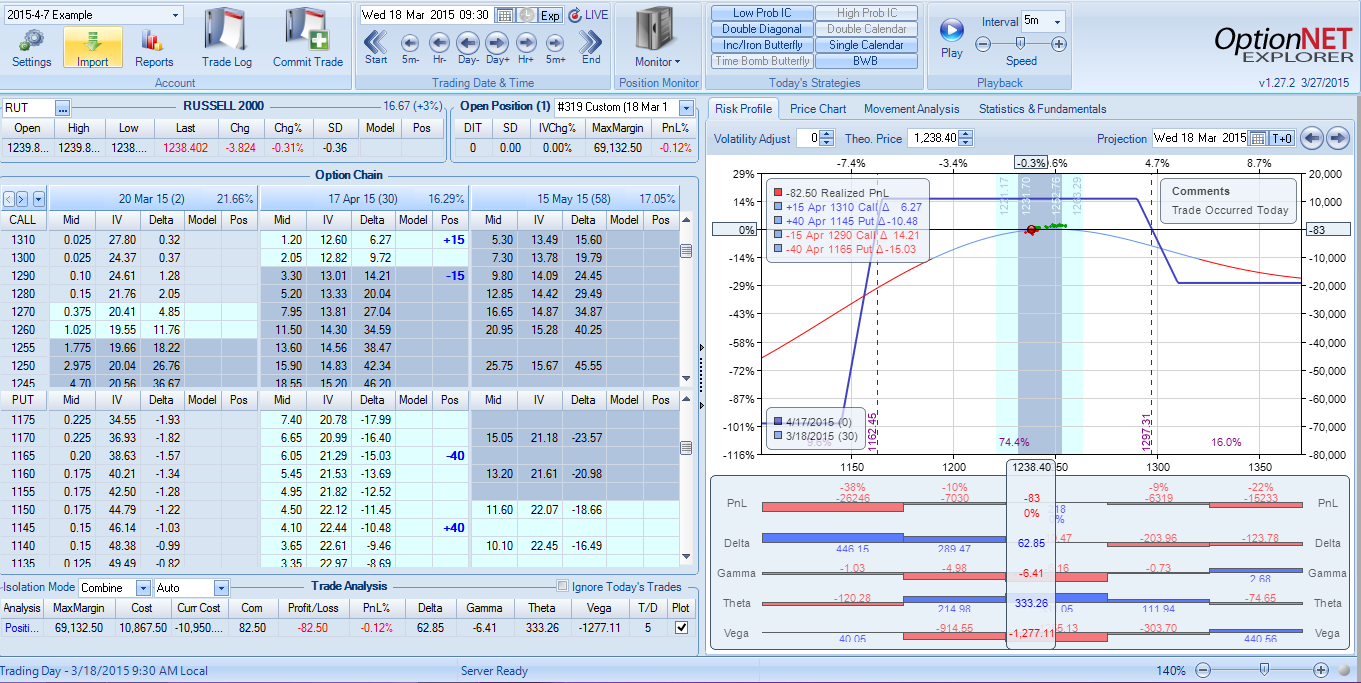Skip to End of trading time
The width and height of the screenshot is (1361, 683).
591,45
